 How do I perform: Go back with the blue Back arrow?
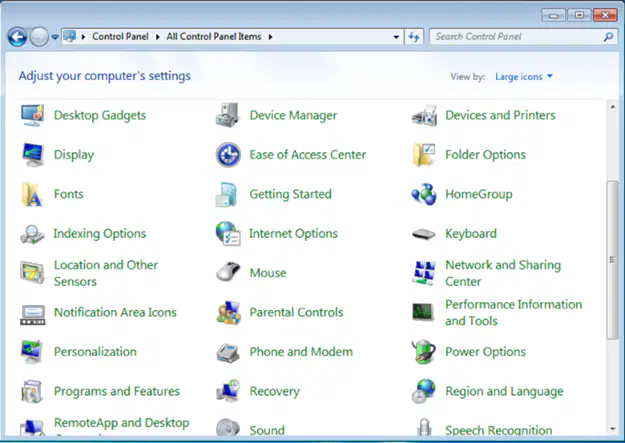pos(17,37)
